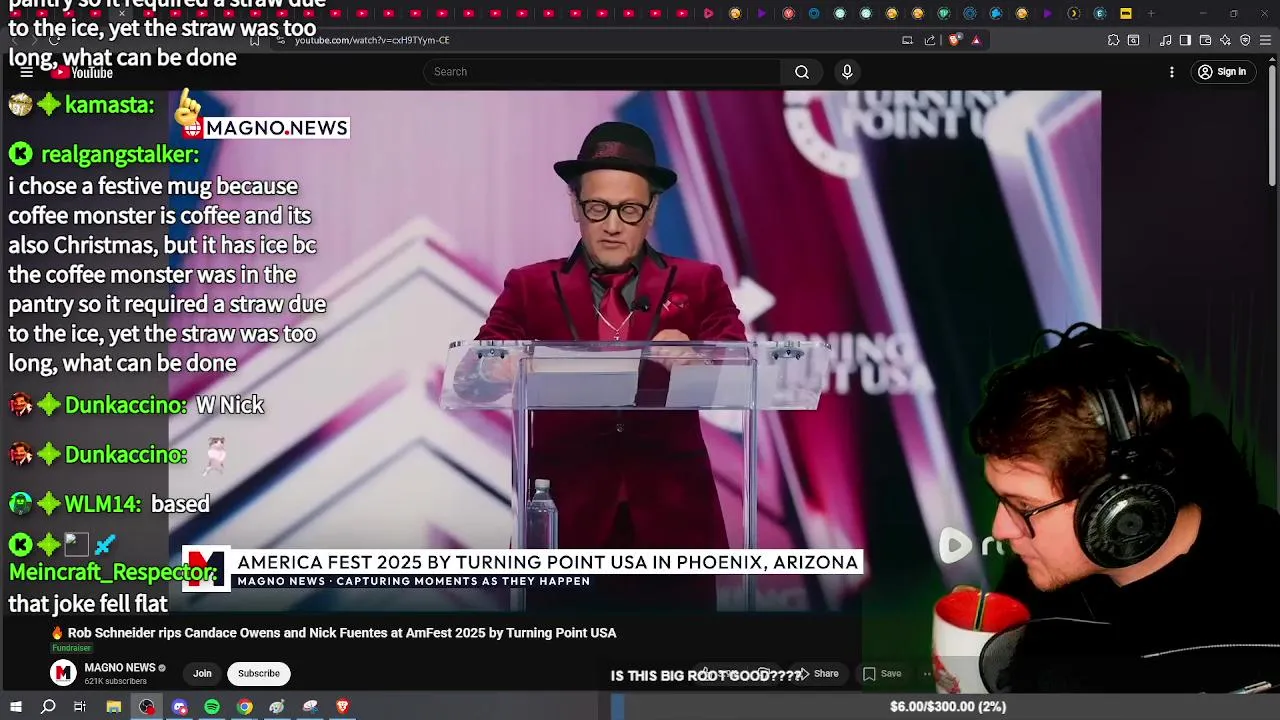Click the YouTube search magnifier button
This screenshot has width=1280, height=720.
801,72
